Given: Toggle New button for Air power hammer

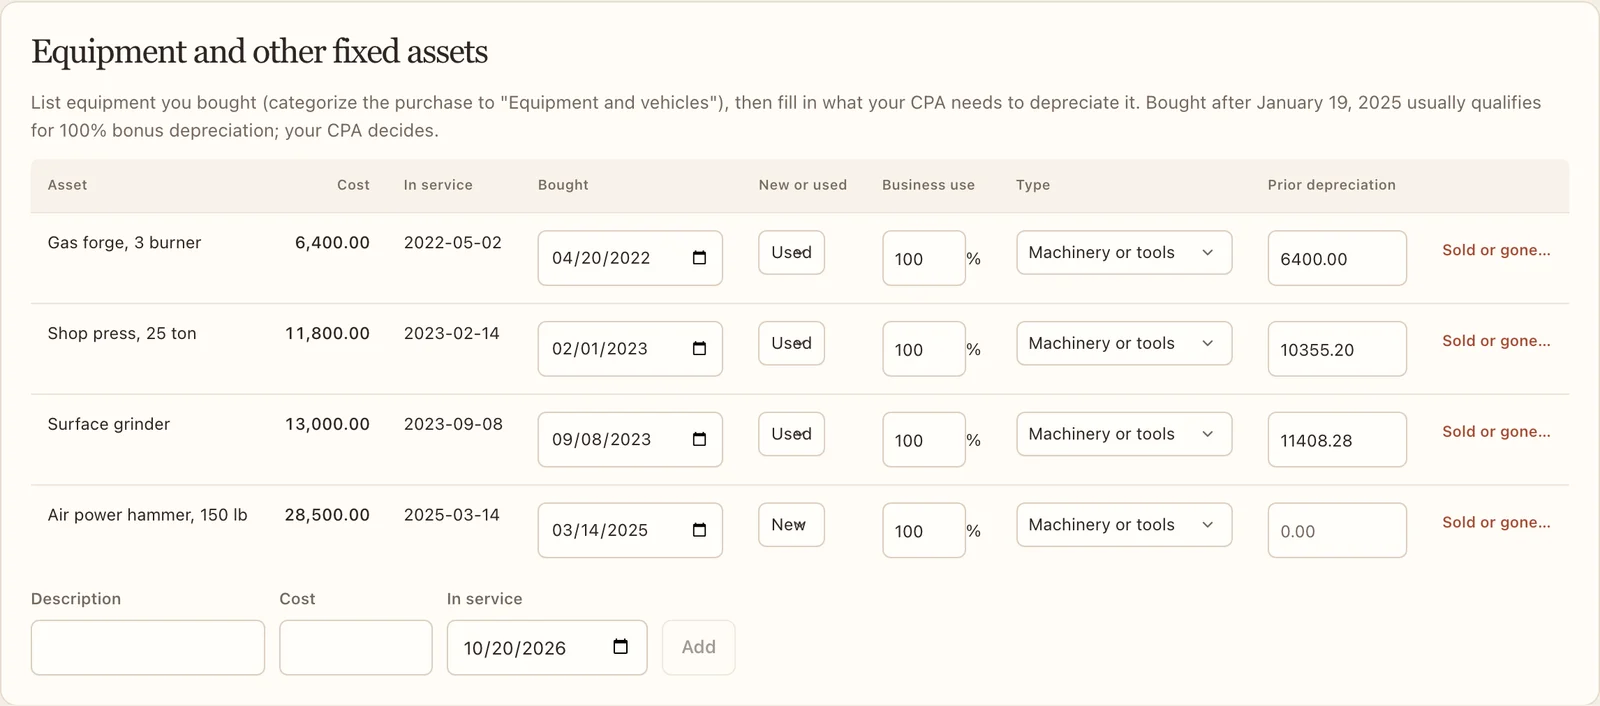Looking at the screenshot, I should 791,524.
